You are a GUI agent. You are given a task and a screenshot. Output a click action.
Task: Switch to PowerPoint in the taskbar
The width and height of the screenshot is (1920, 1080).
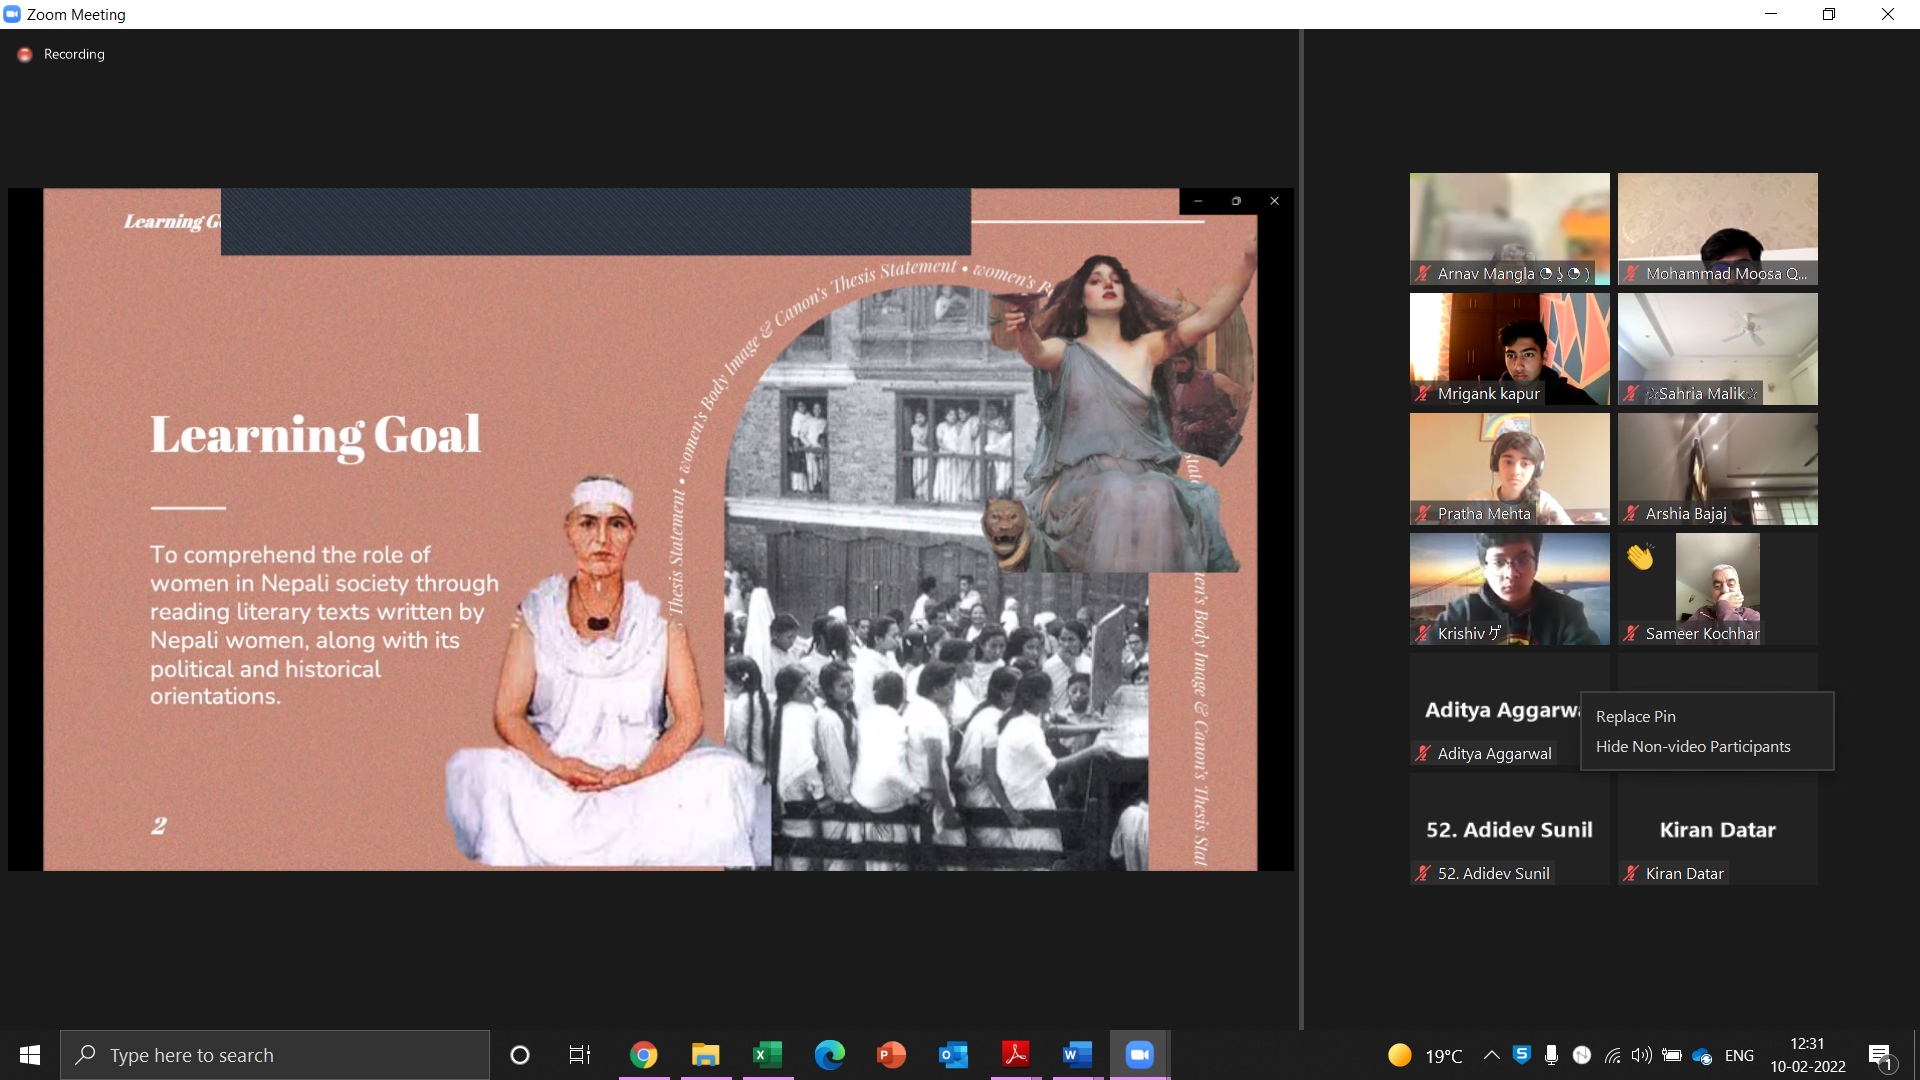(891, 1055)
